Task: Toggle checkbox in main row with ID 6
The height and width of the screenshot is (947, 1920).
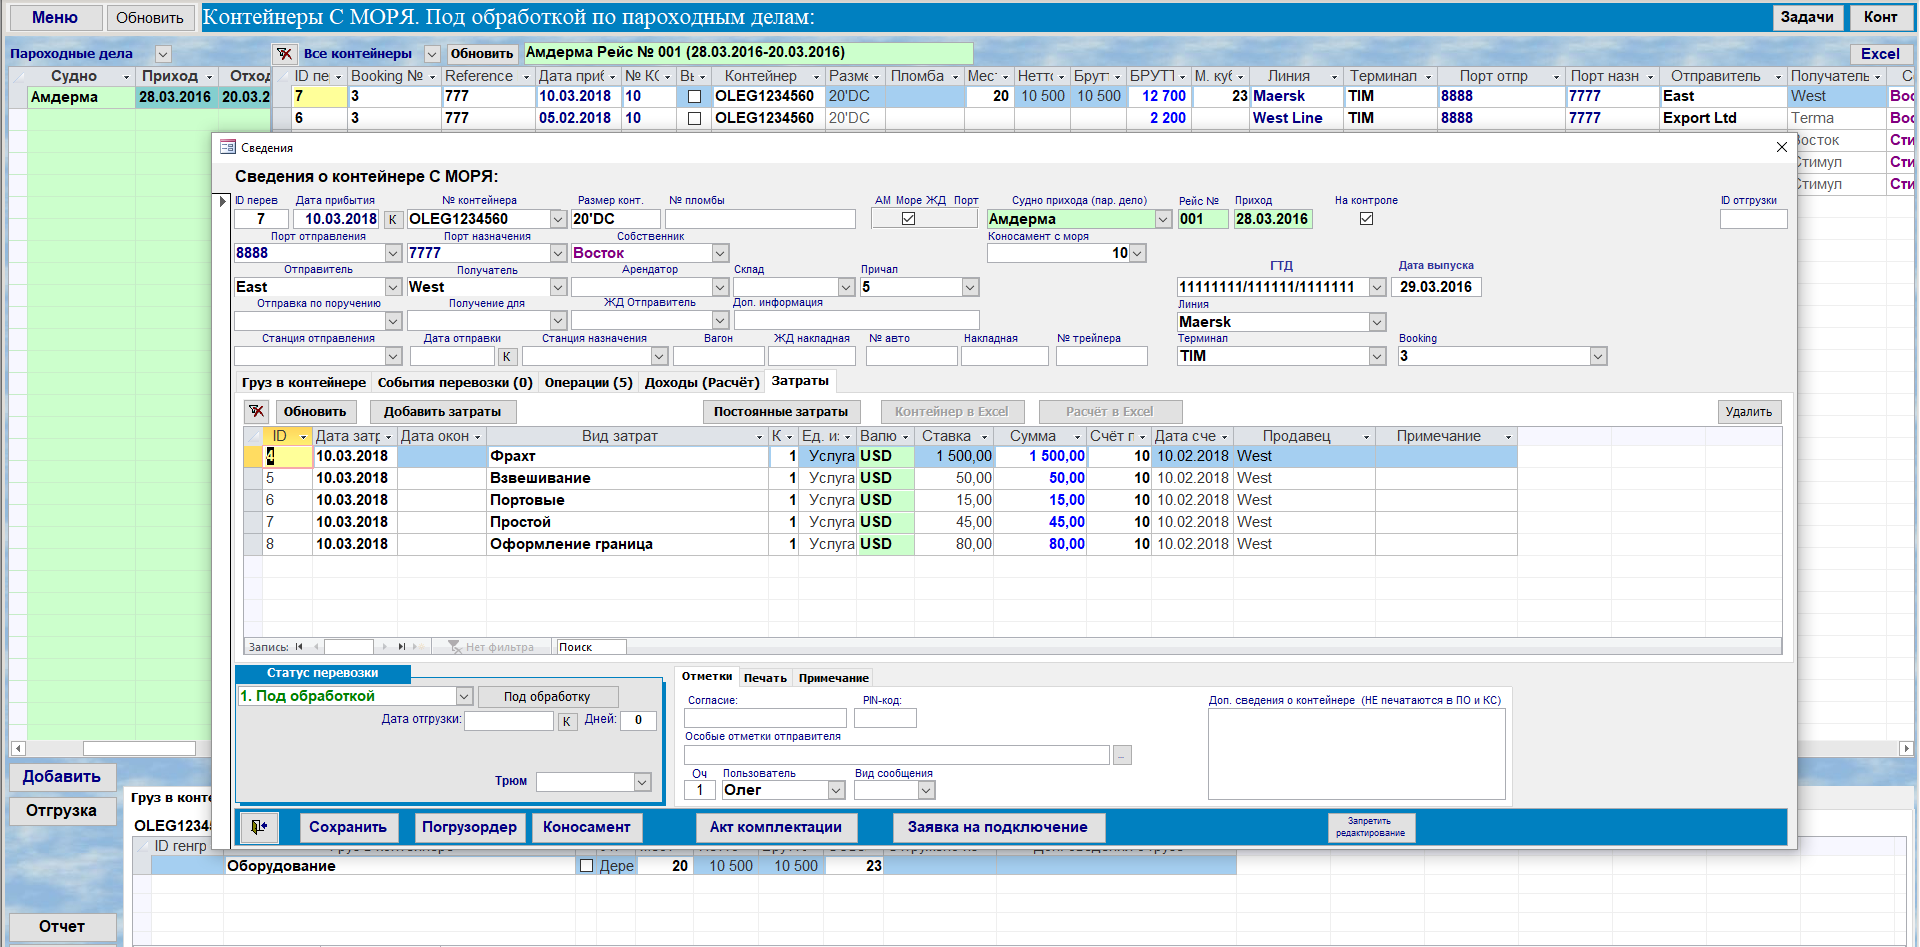Action: [x=694, y=119]
